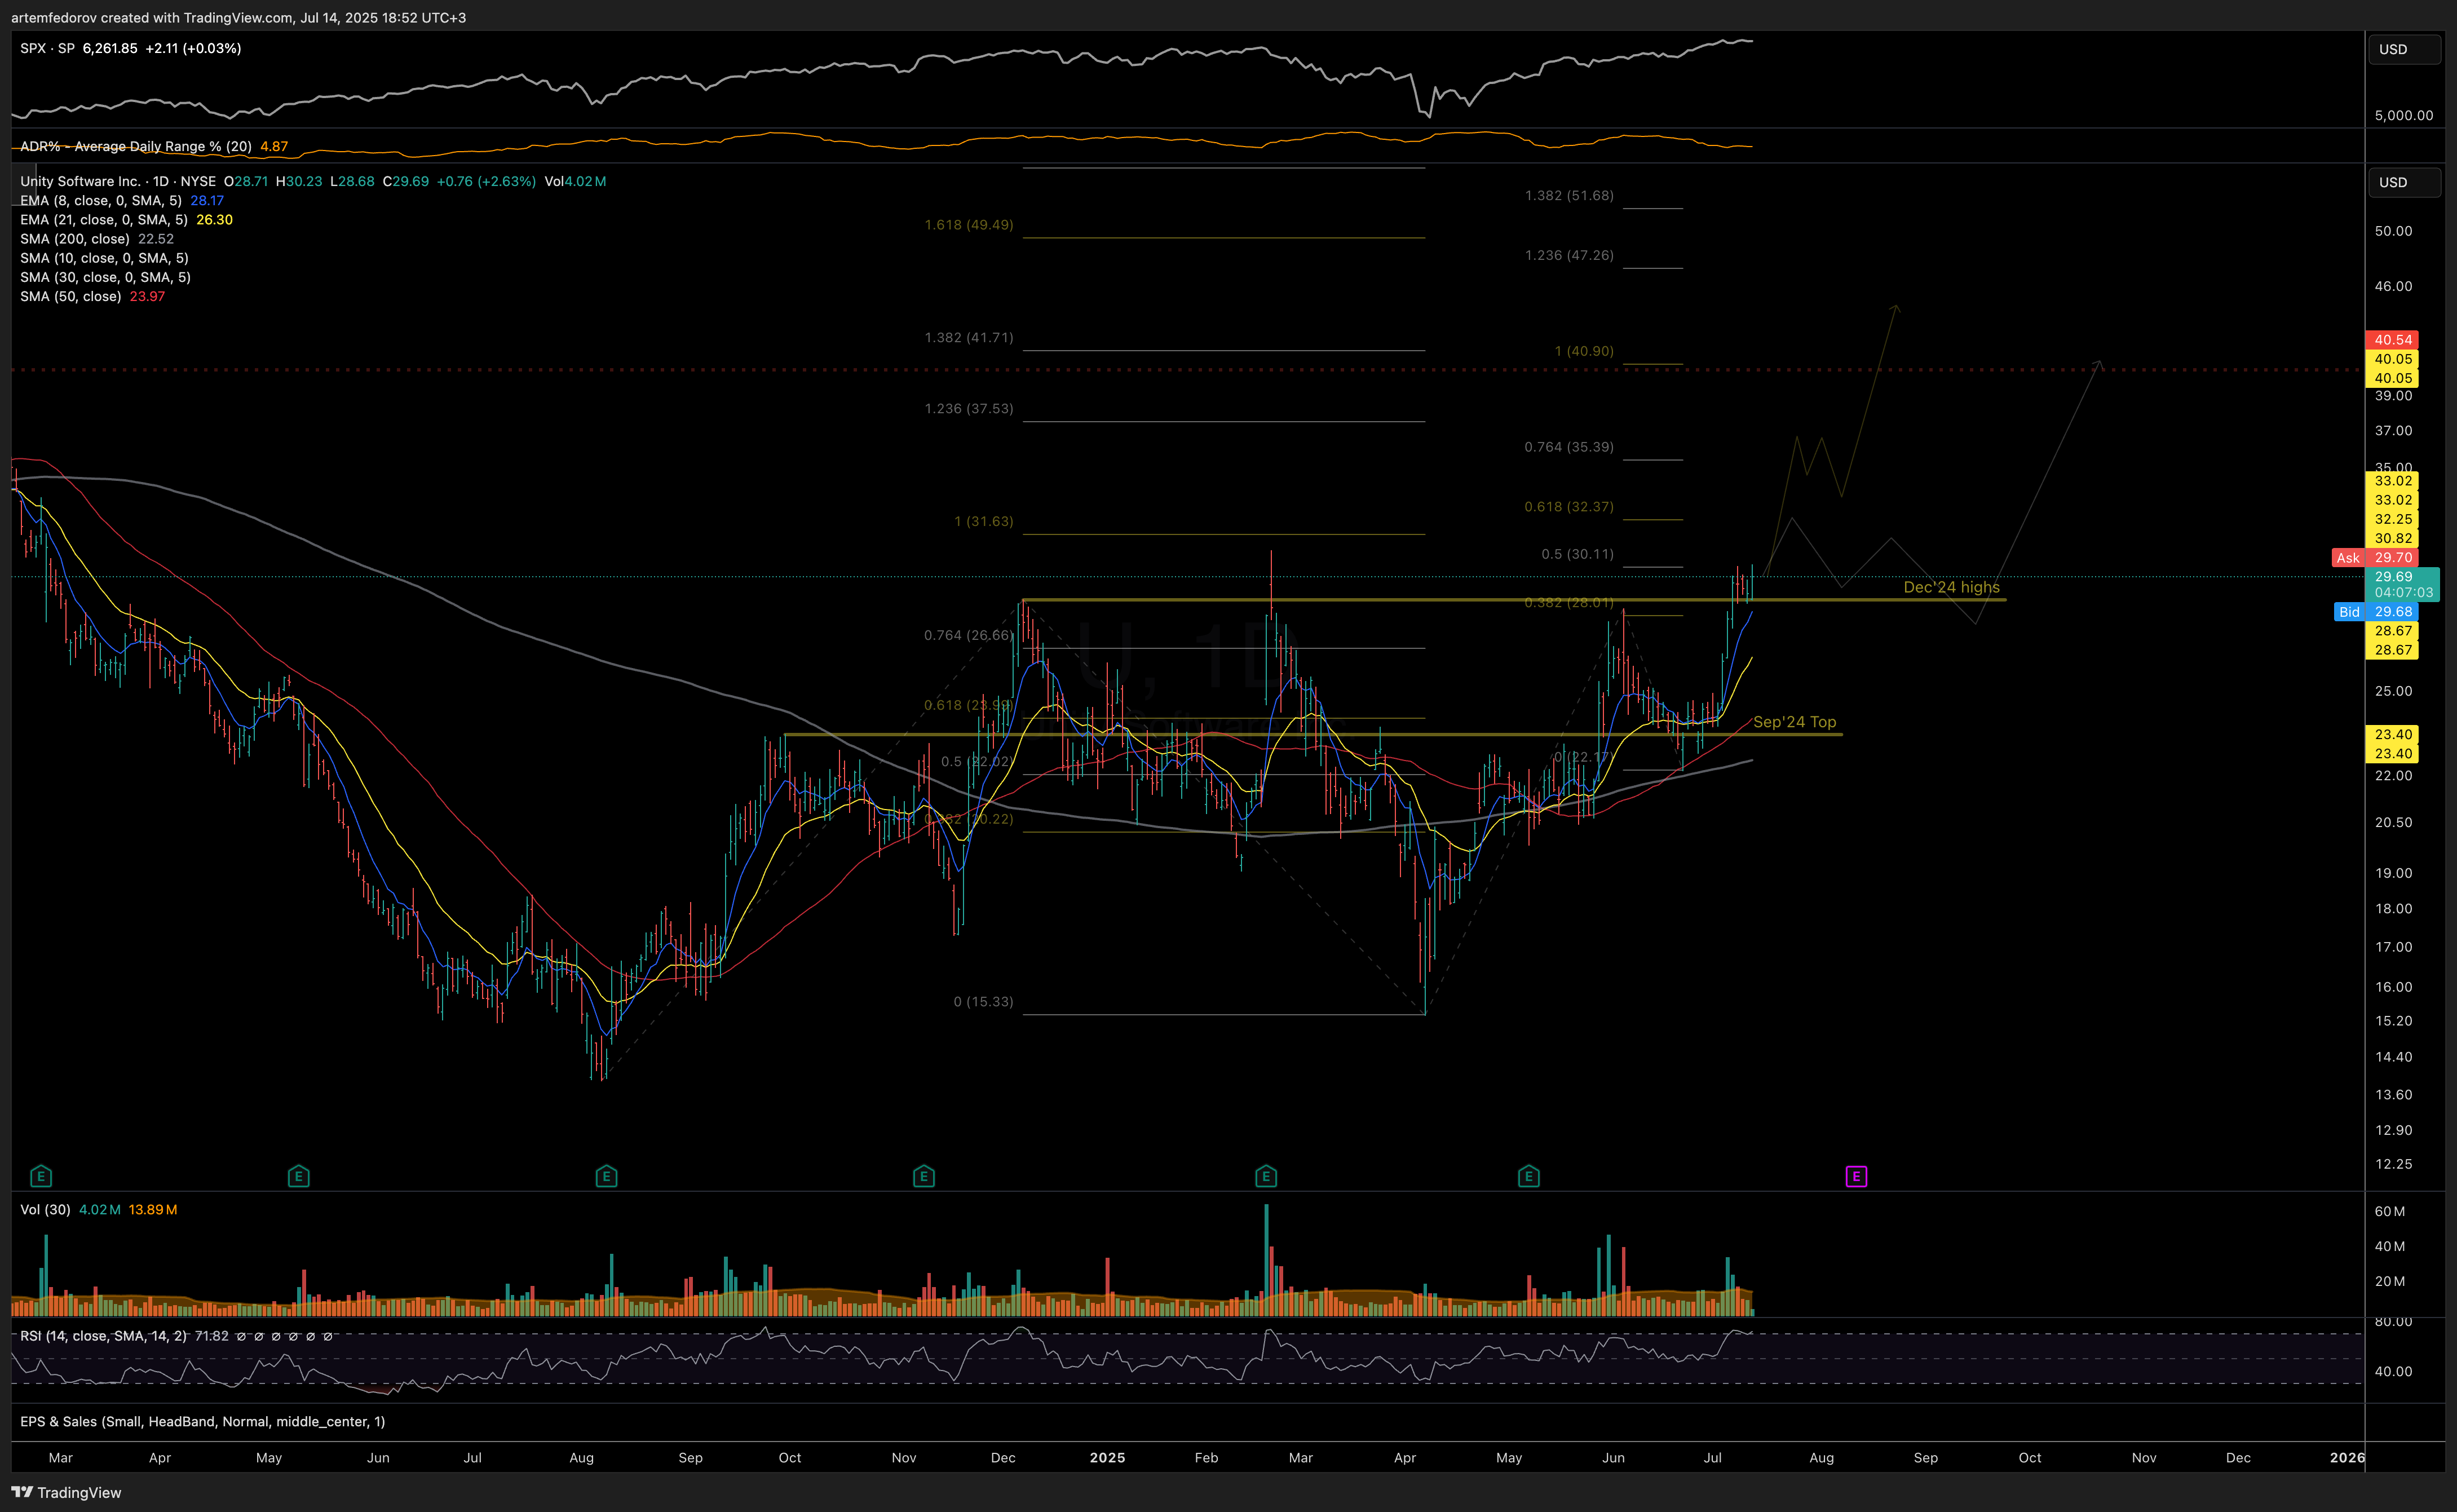Click the earnings E marker near August 2024
Viewport: 2457px width, 1512px height.
pos(606,1176)
